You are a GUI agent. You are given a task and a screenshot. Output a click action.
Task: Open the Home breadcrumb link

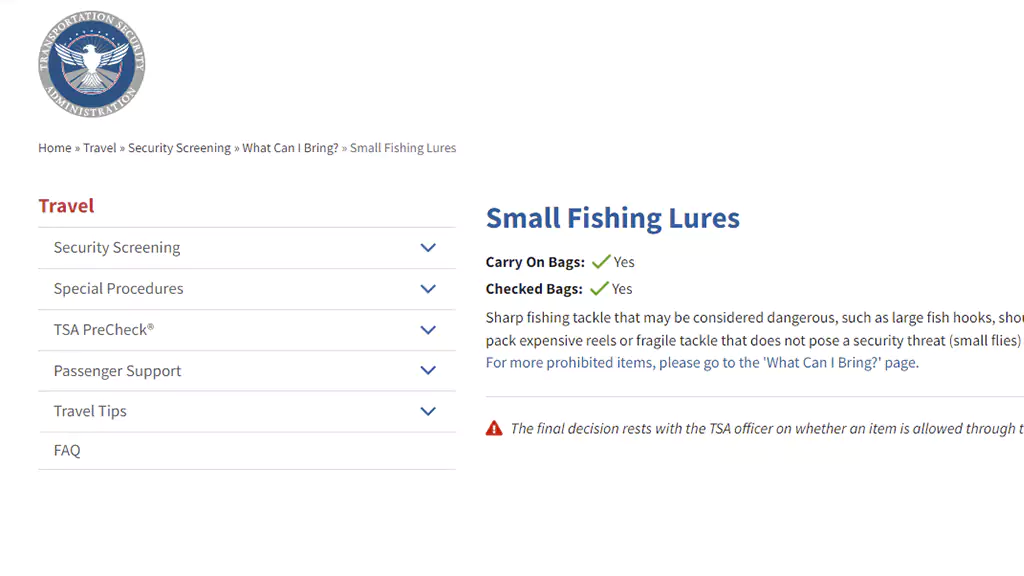[55, 148]
